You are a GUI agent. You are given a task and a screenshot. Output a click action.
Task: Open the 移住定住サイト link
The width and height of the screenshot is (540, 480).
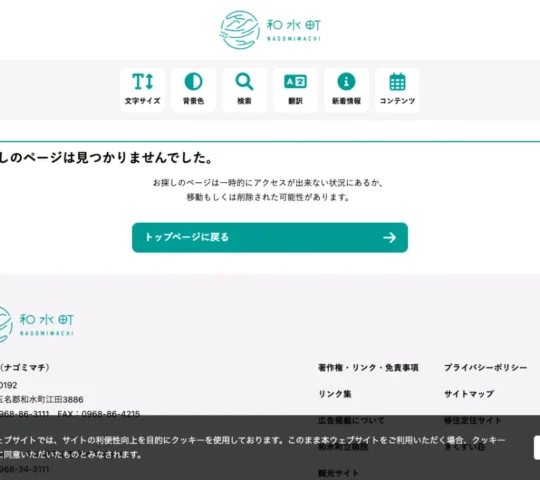(472, 420)
